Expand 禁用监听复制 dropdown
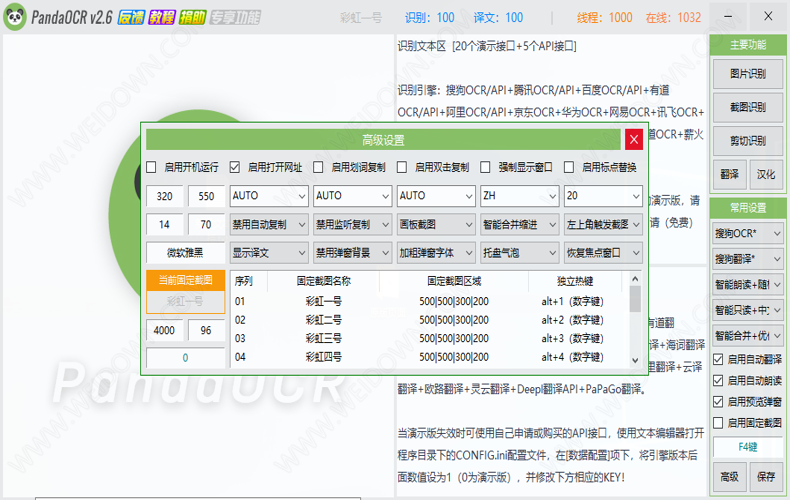 353,224
